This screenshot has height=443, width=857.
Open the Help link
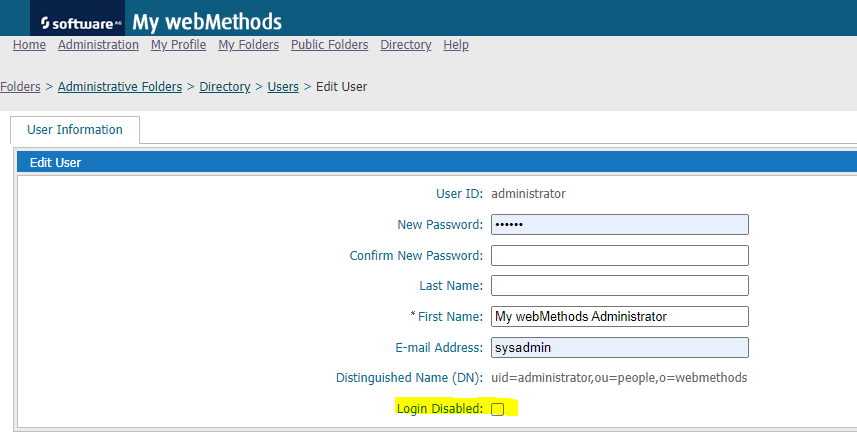pyautogui.click(x=456, y=45)
